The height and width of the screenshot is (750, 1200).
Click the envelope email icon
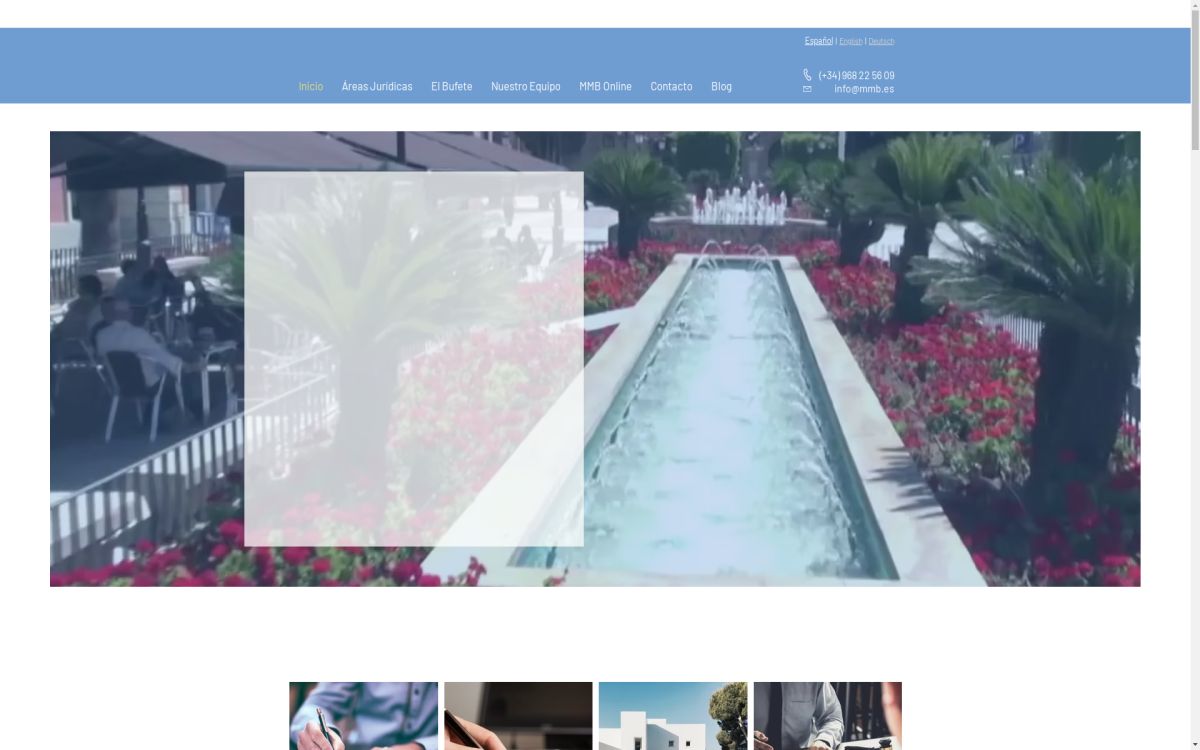[807, 89]
